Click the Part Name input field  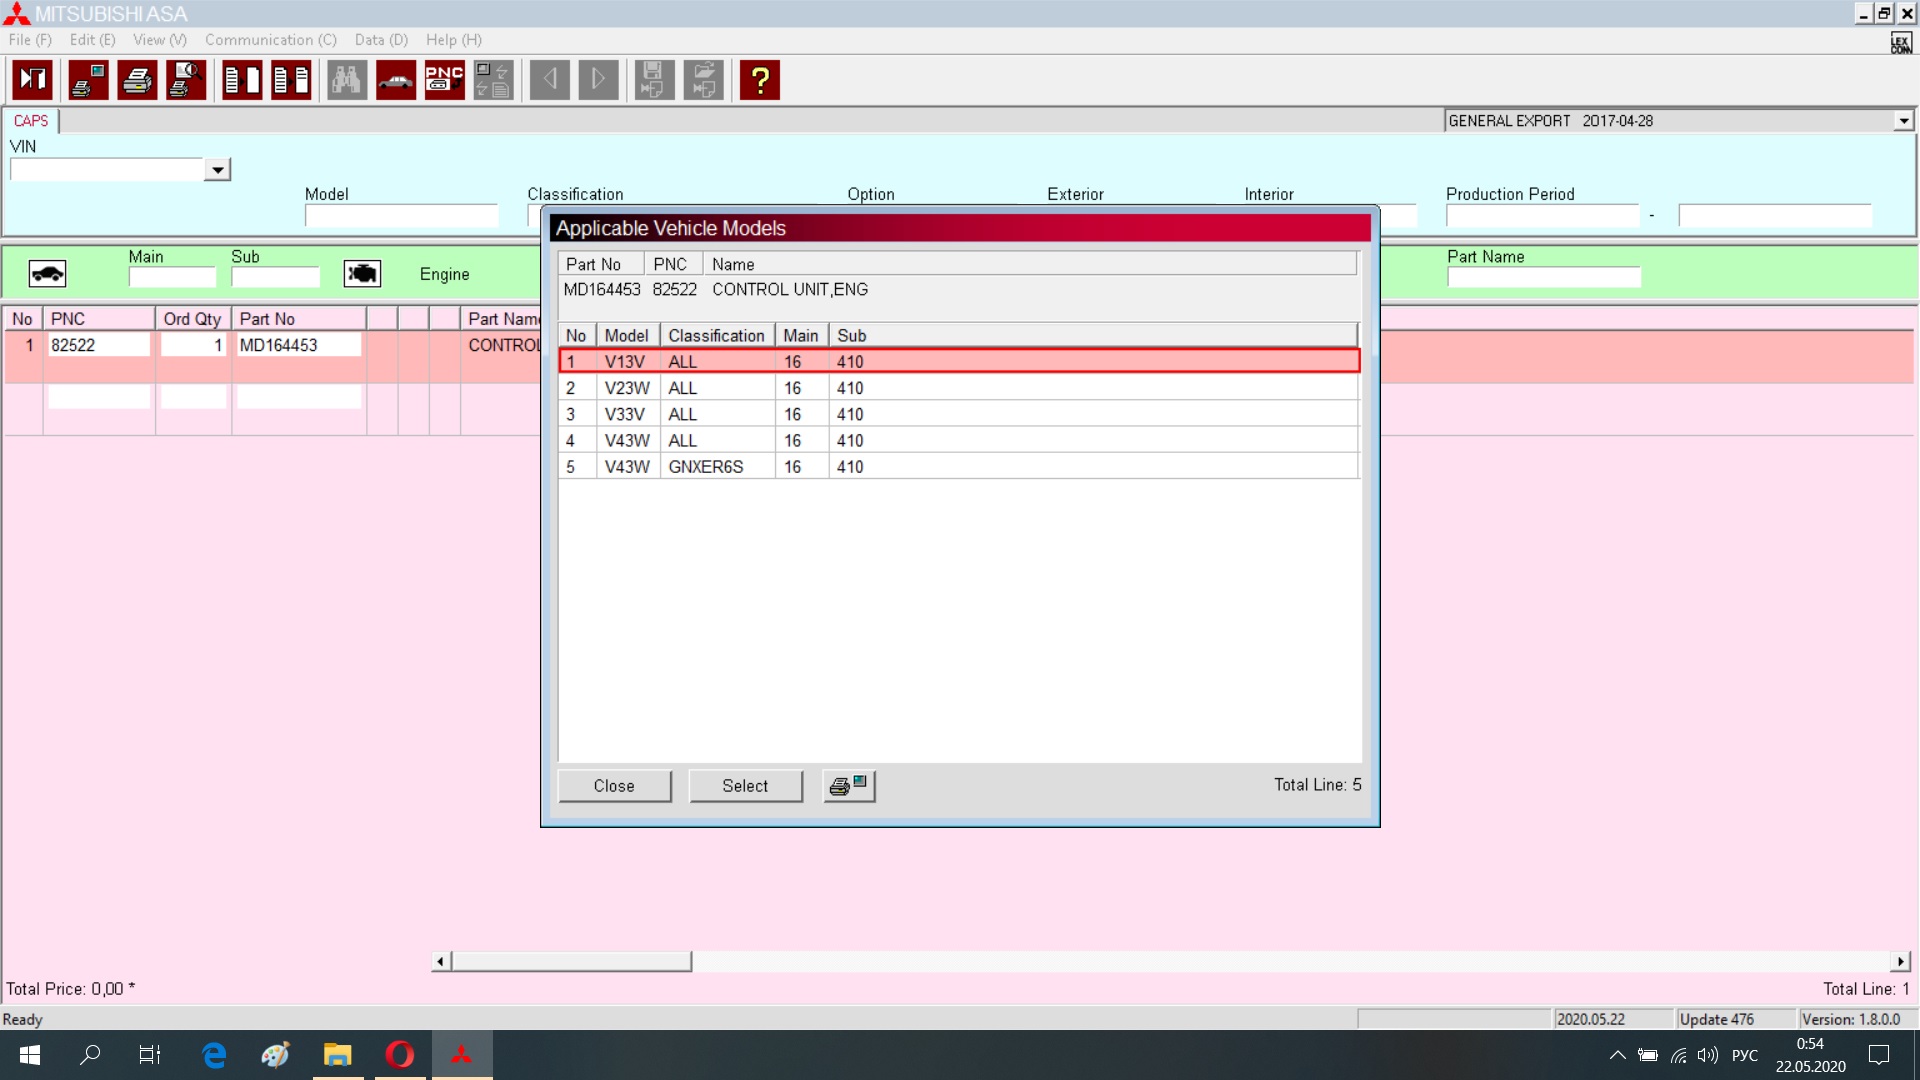(x=1543, y=277)
